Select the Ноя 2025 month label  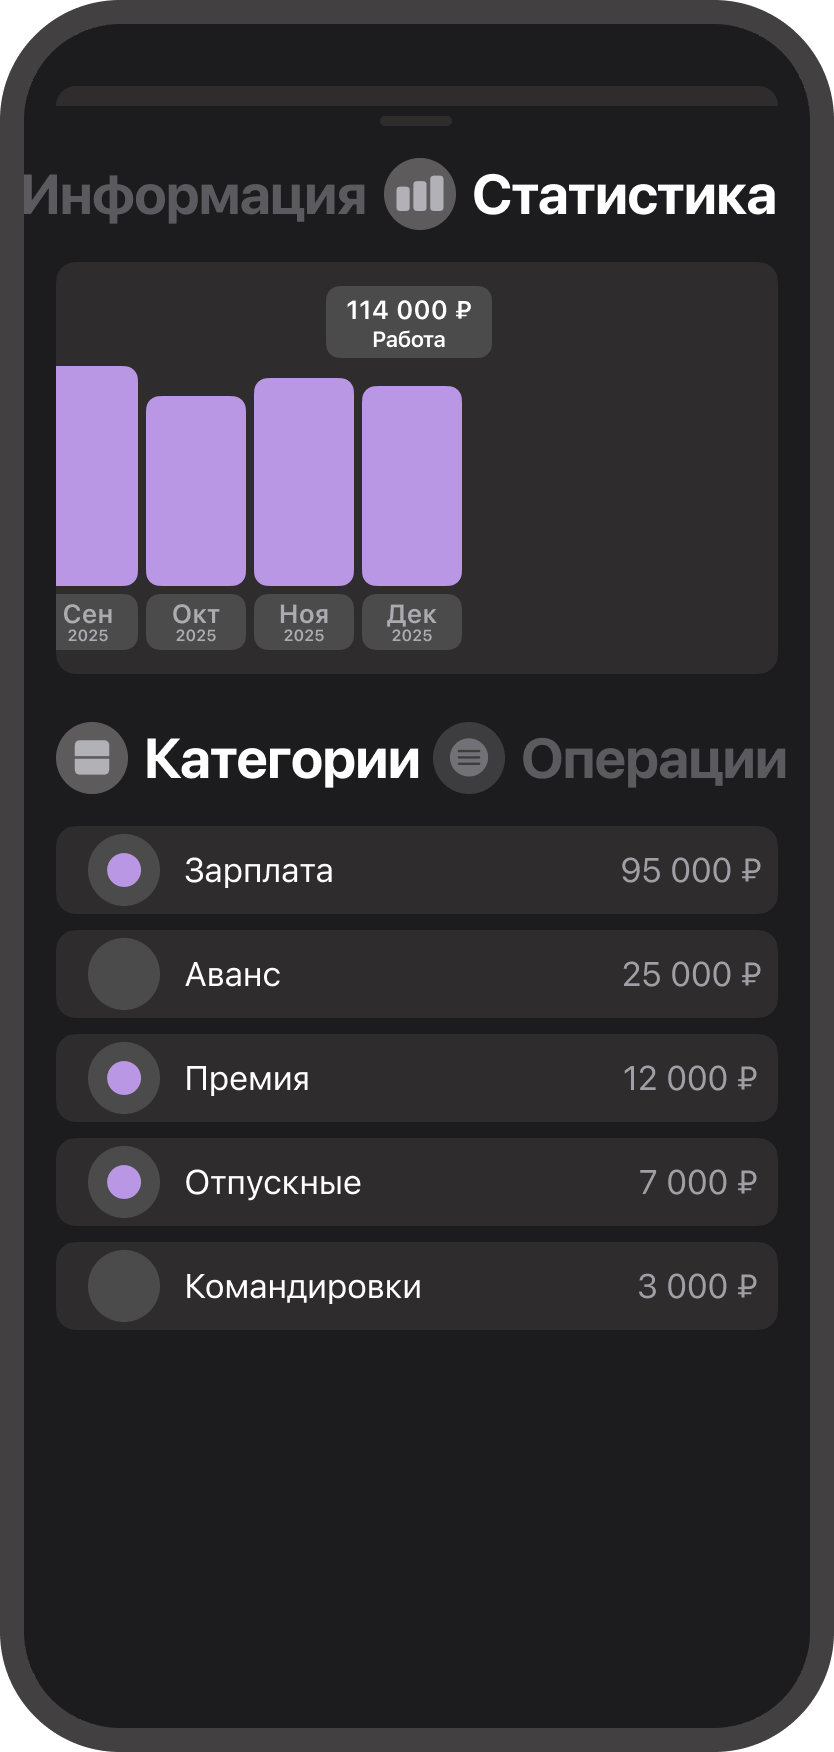303,621
